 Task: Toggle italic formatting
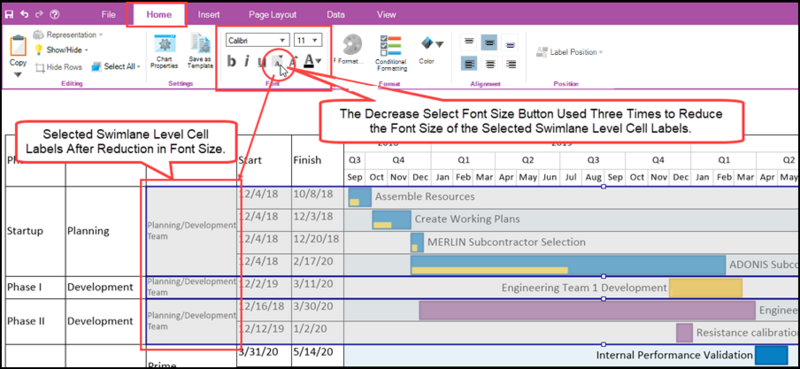point(246,62)
